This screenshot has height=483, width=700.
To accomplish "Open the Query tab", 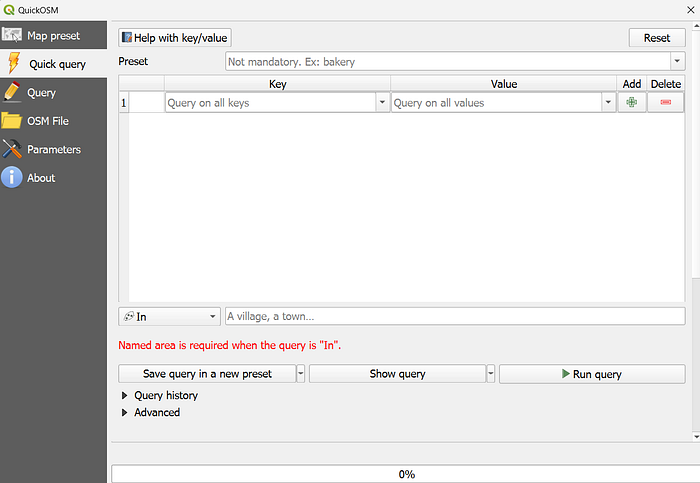I will click(53, 92).
